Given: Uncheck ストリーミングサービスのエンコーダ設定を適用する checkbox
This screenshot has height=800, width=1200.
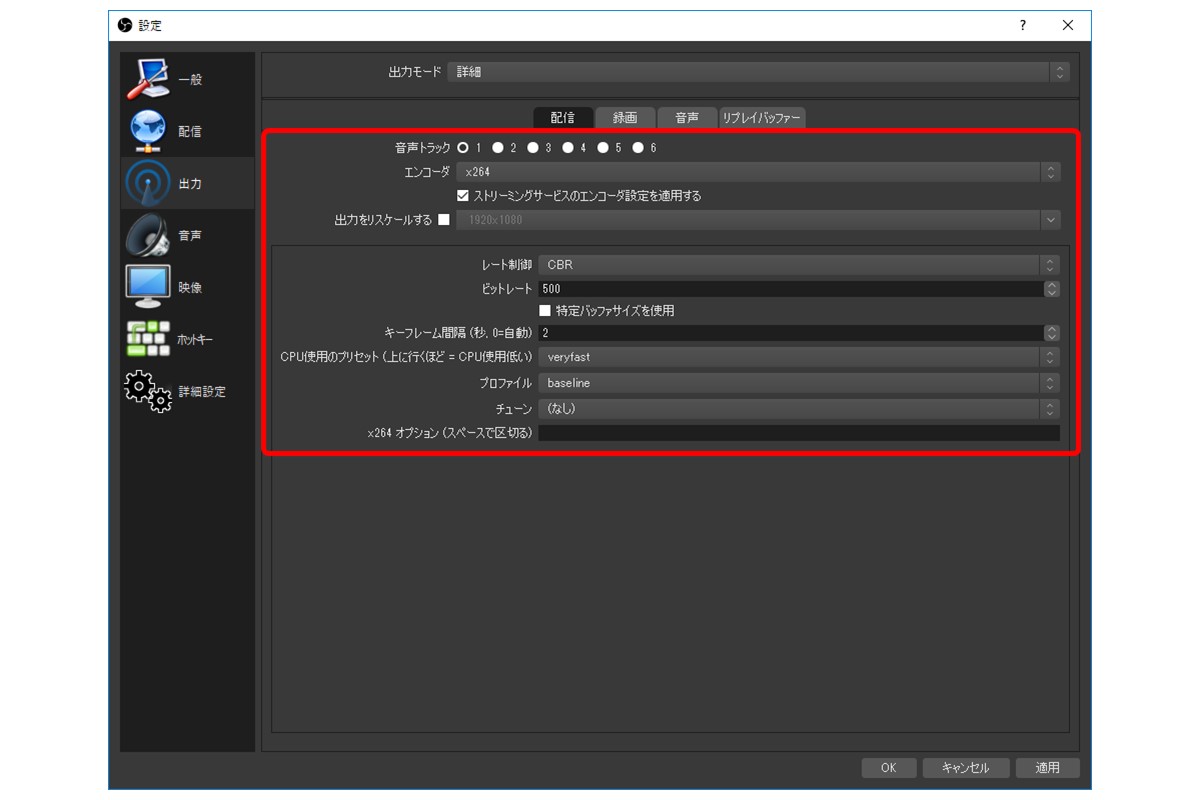Looking at the screenshot, I should tap(463, 196).
